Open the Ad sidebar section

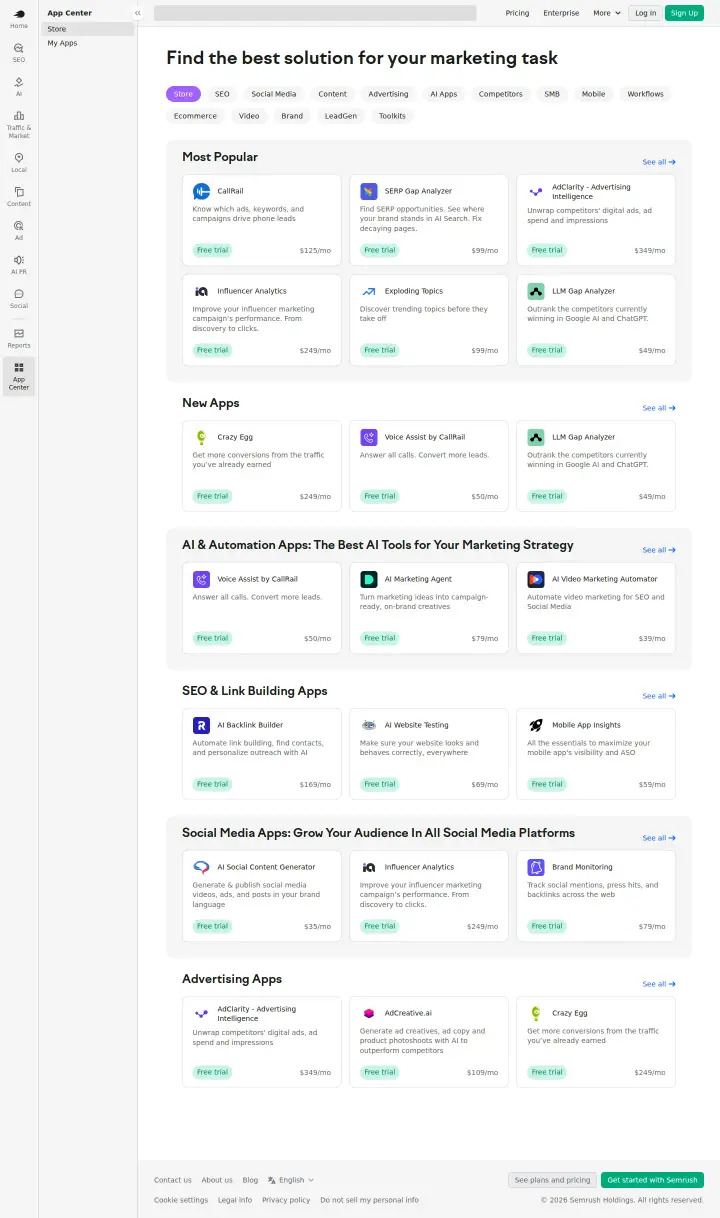(x=19, y=230)
